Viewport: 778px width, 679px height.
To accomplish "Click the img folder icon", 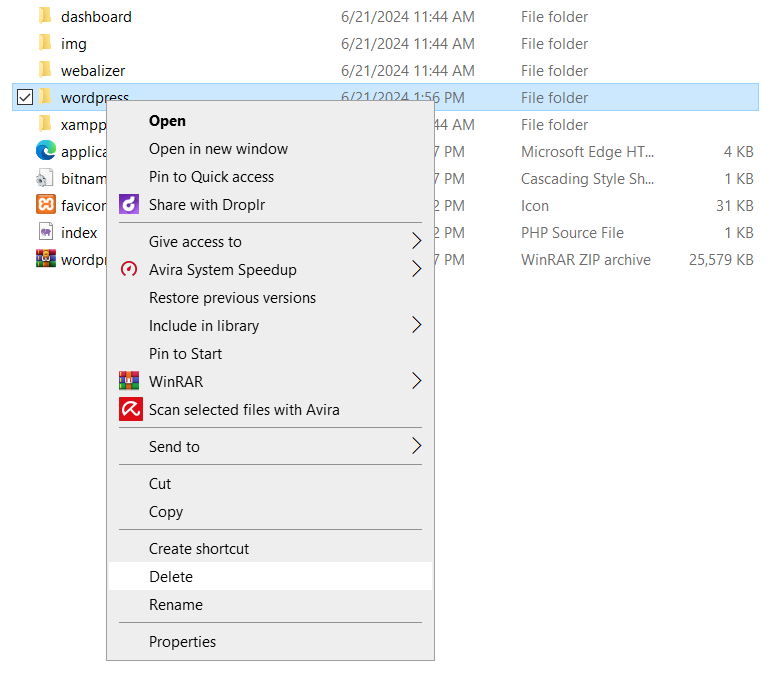I will (x=45, y=43).
